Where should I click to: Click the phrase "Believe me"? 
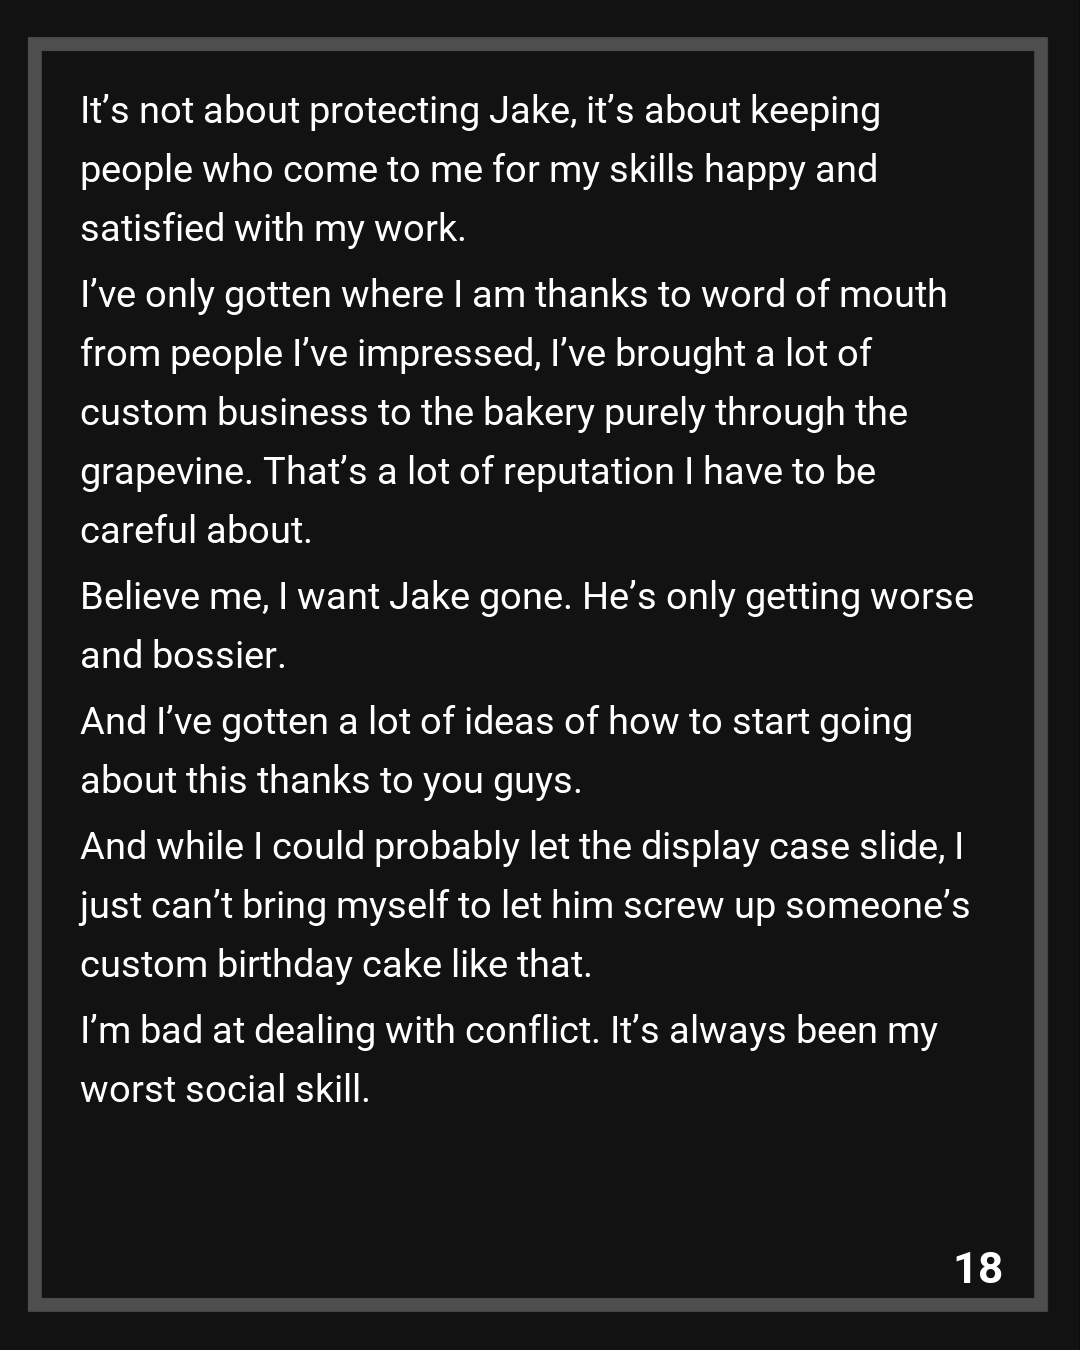point(173,597)
